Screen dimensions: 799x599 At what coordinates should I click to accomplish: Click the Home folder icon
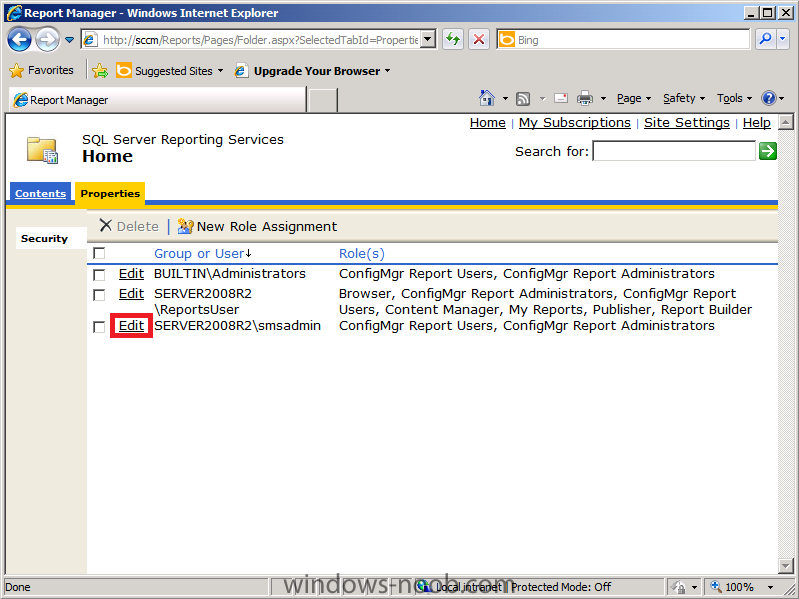[x=42, y=150]
